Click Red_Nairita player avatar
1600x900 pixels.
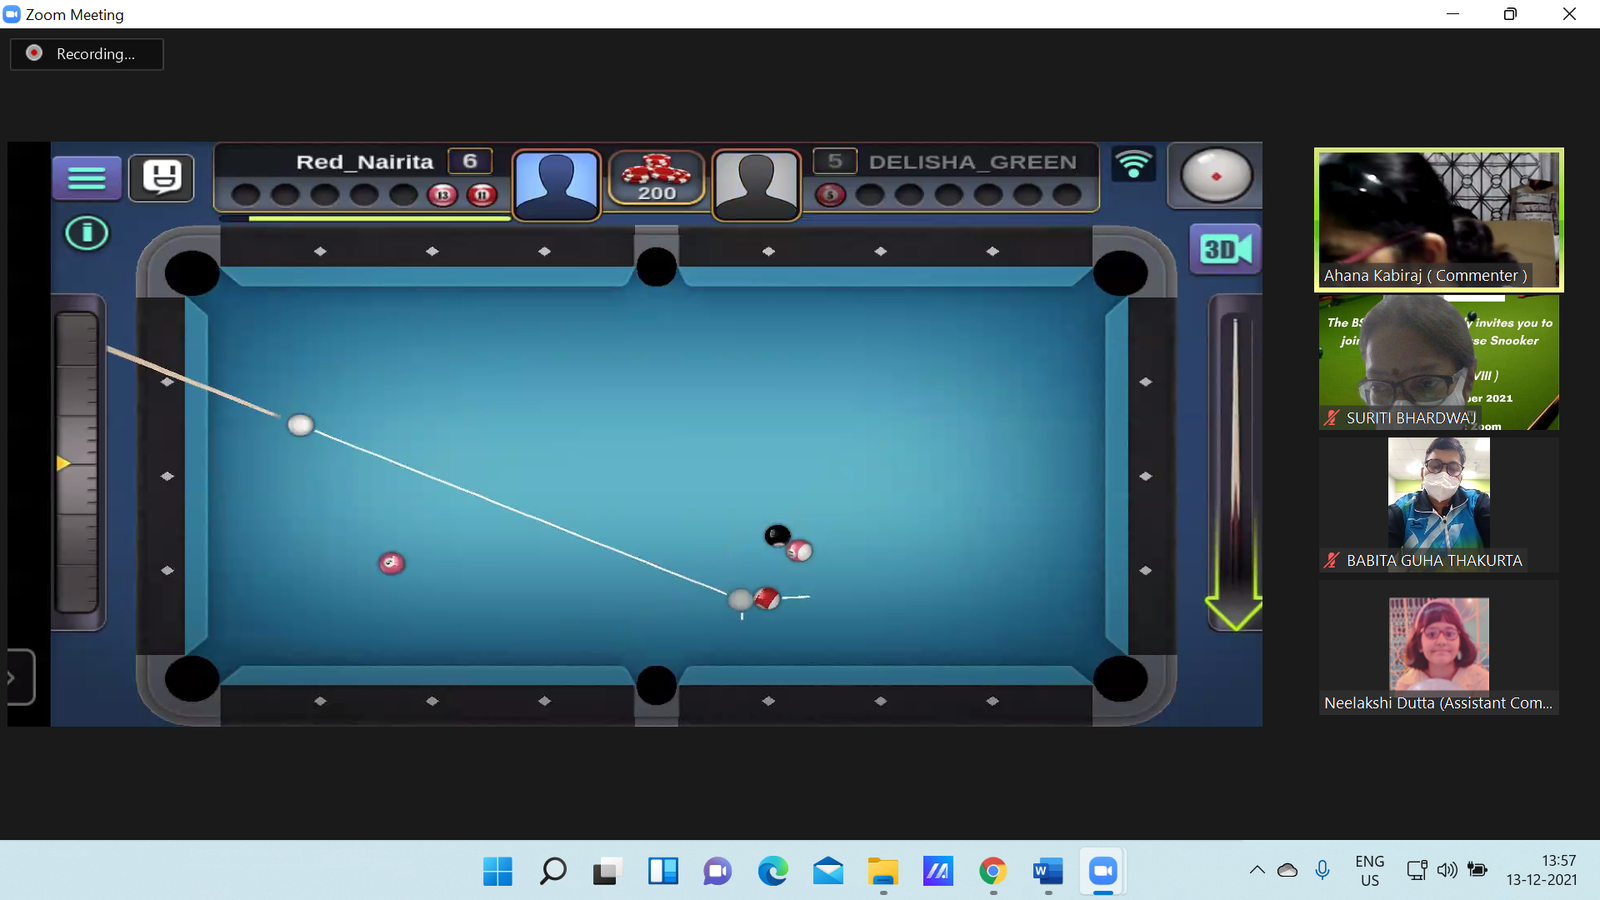pyautogui.click(x=556, y=184)
